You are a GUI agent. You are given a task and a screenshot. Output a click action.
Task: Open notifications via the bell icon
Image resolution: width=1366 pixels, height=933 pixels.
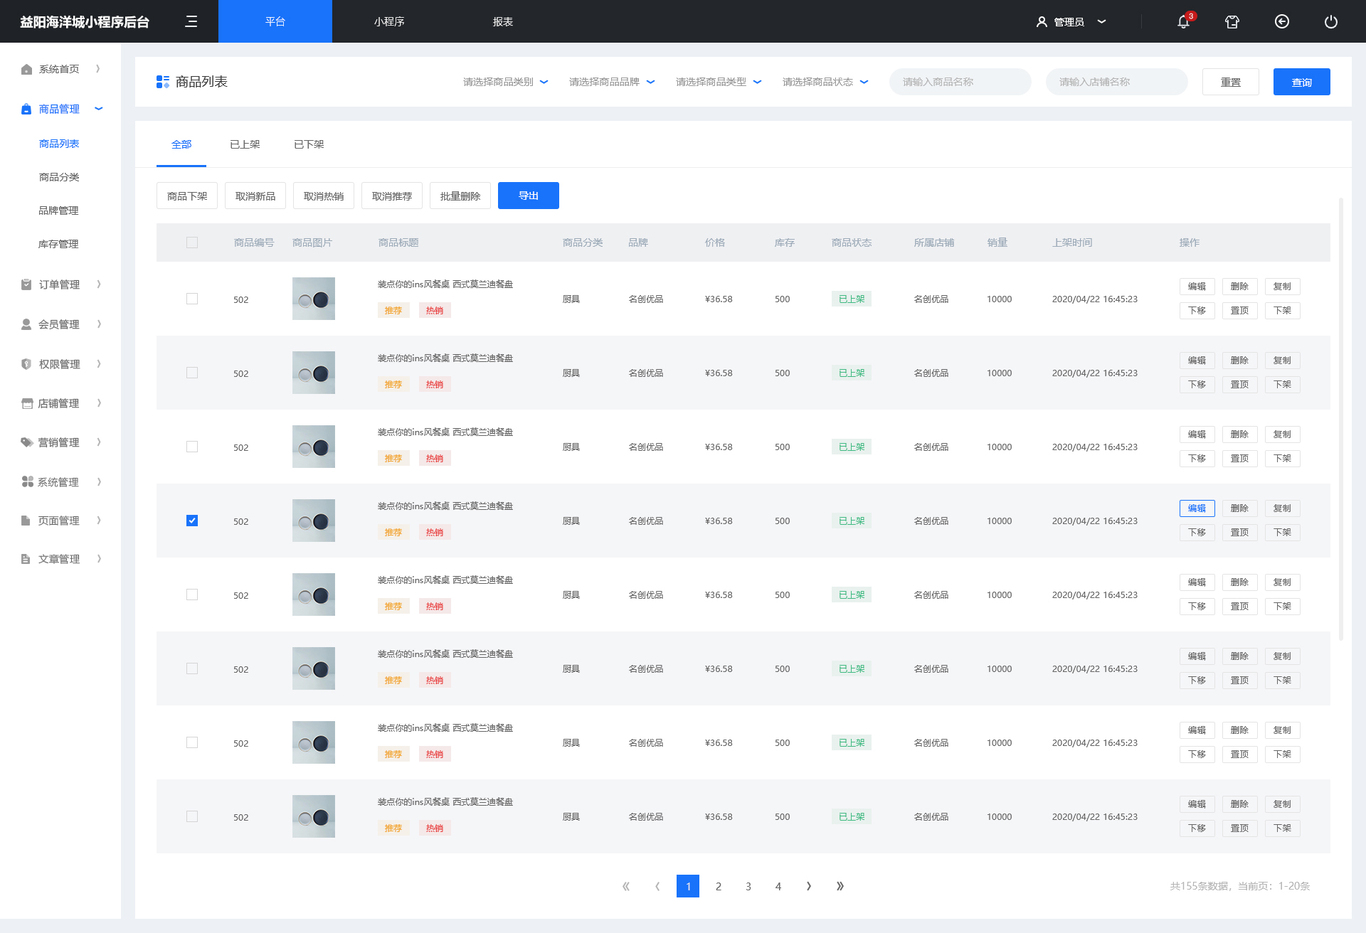click(x=1184, y=22)
